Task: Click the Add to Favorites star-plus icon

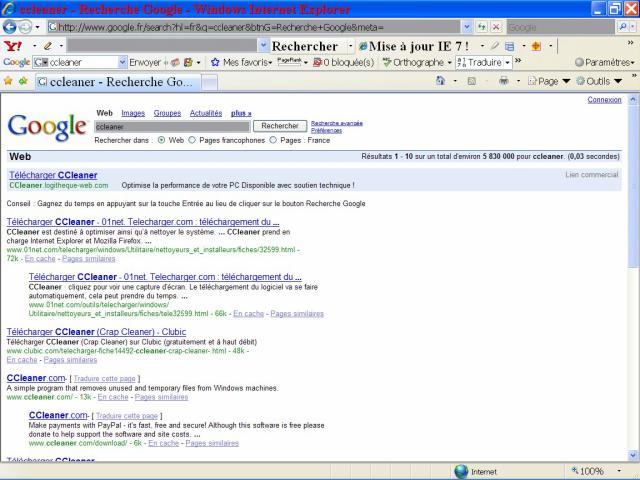Action: (23, 81)
